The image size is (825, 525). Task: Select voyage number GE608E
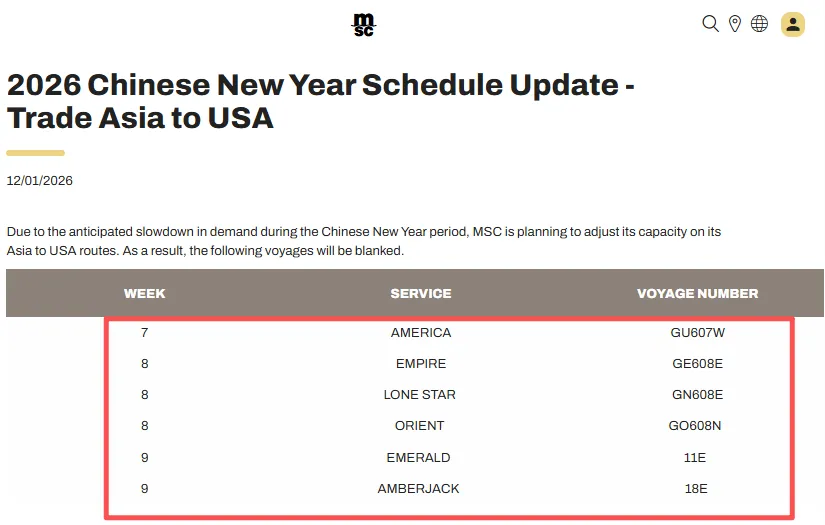(x=697, y=364)
